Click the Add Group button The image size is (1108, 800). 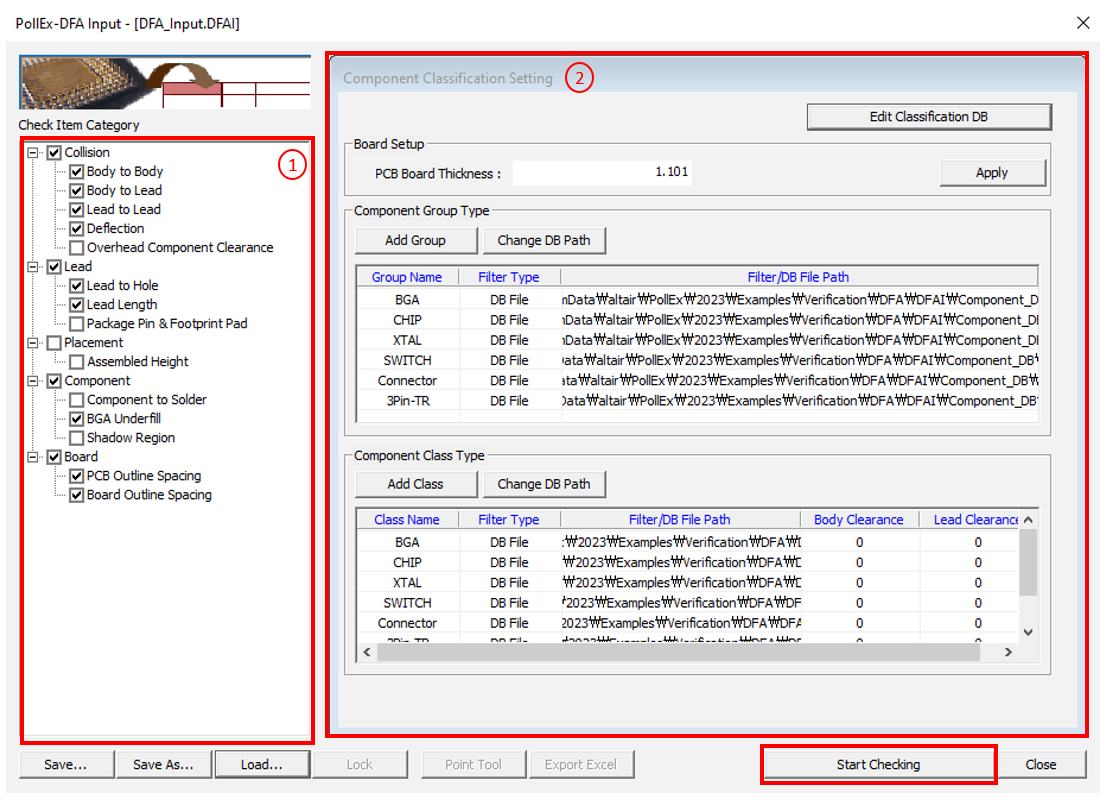pyautogui.click(x=415, y=240)
